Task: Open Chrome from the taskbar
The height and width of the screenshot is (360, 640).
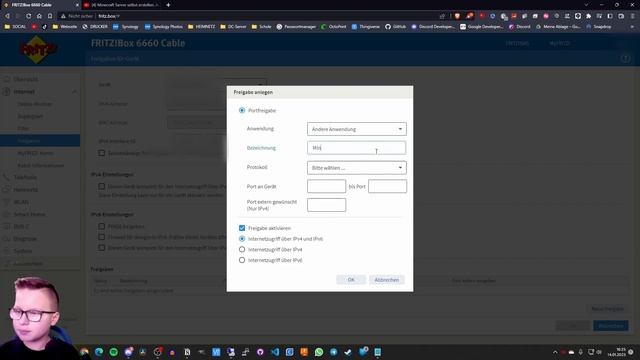Action: tap(84, 352)
